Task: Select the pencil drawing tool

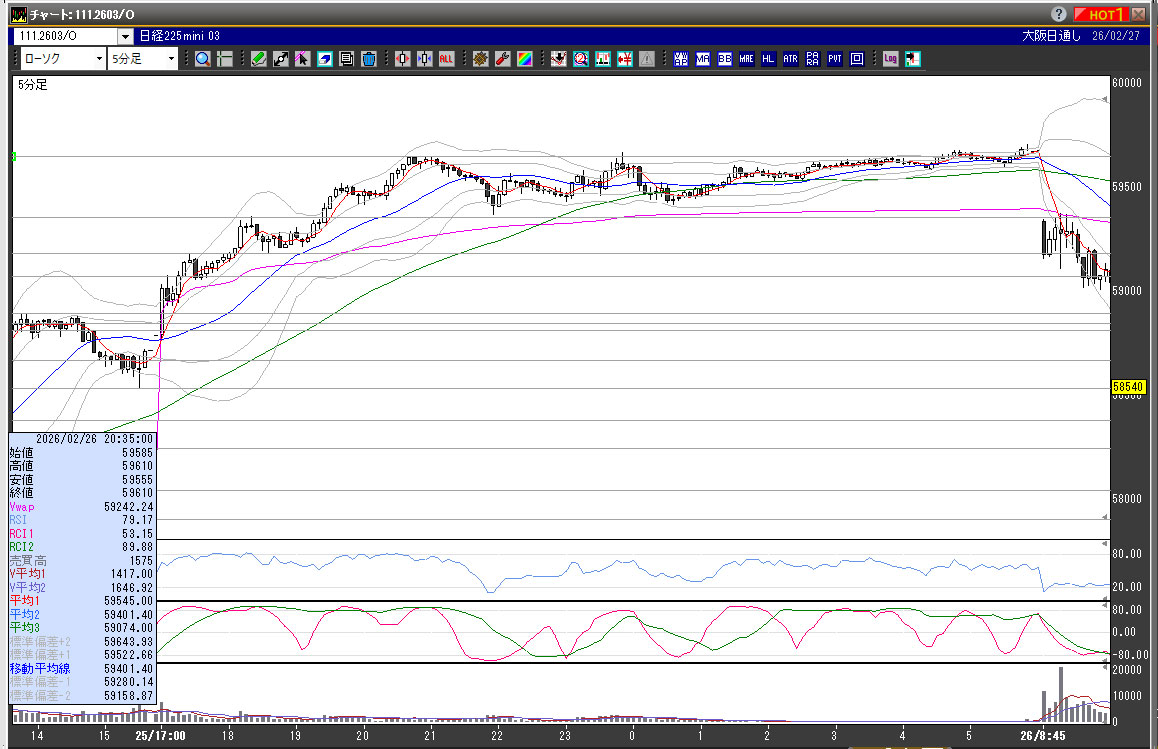Action: 259,59
